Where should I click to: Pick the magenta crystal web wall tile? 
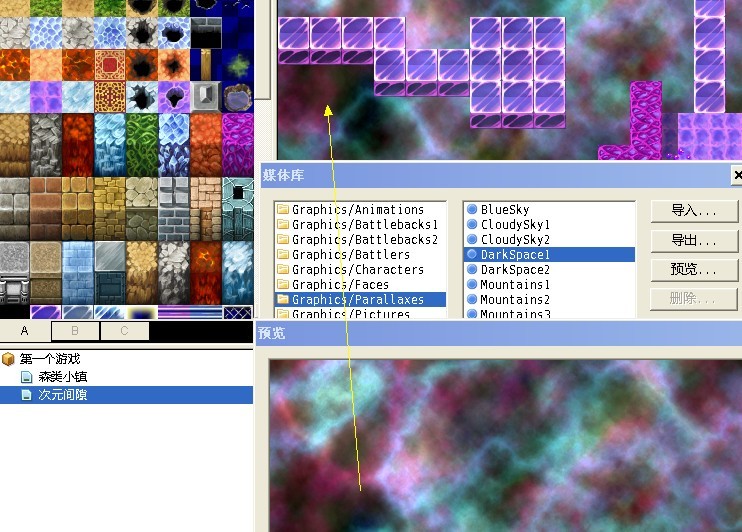click(x=238, y=145)
